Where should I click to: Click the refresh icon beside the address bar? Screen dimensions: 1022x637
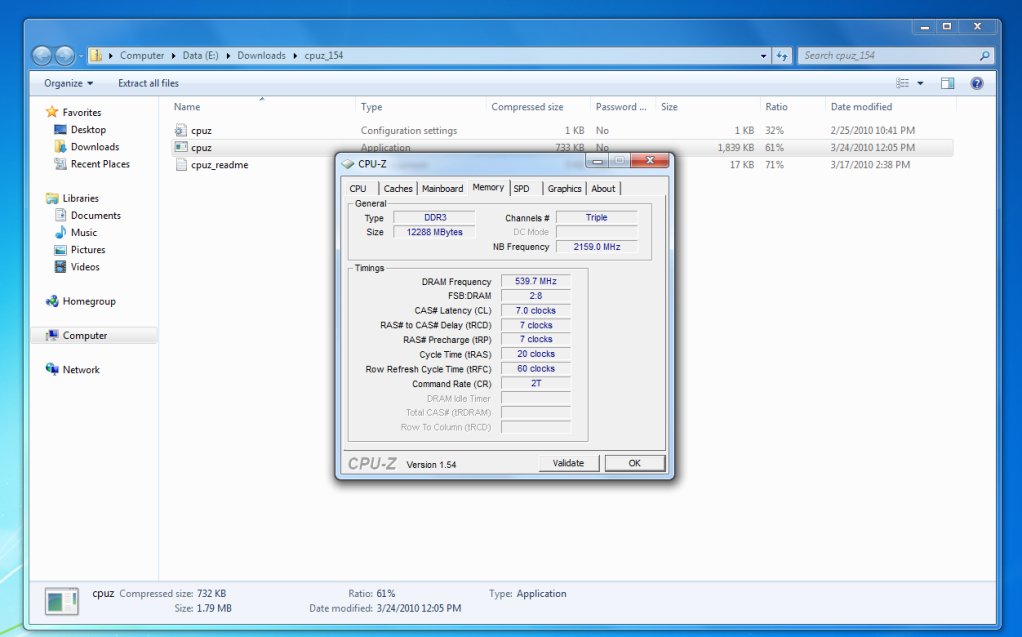click(x=782, y=56)
